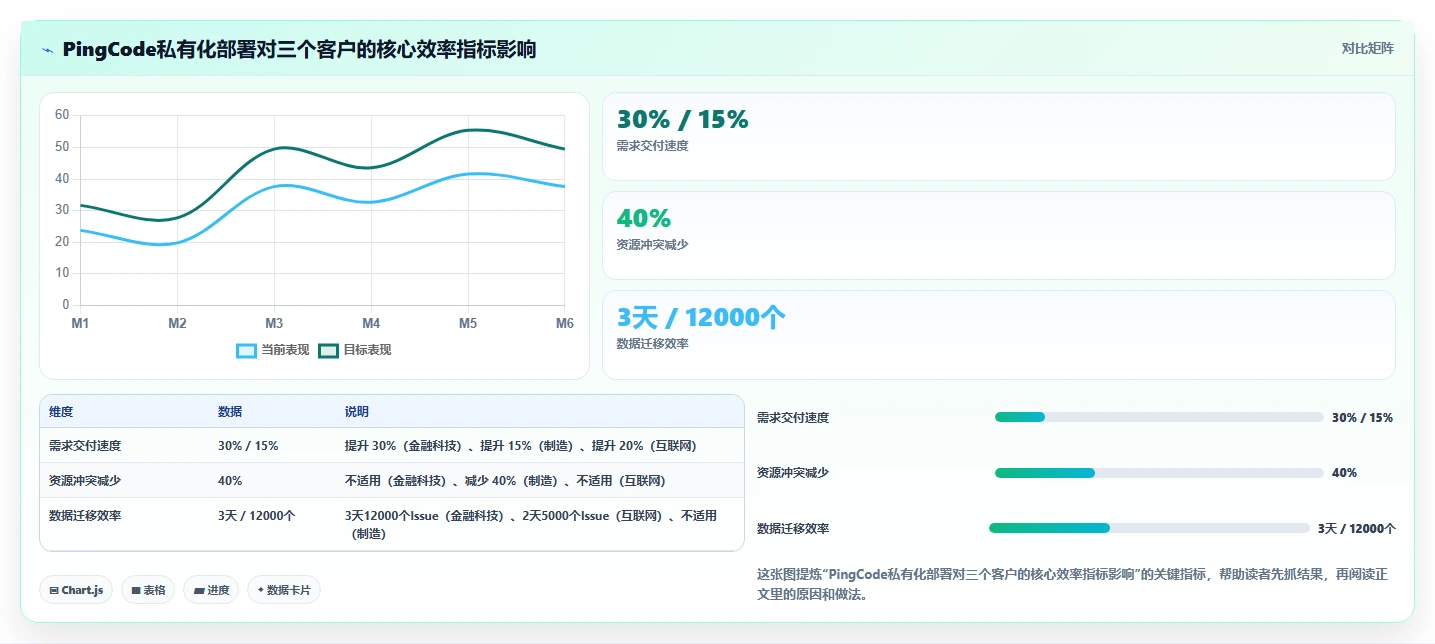Toggle the 当前表现 legend swatch
Viewport: 1435px width, 644px height.
tap(246, 350)
